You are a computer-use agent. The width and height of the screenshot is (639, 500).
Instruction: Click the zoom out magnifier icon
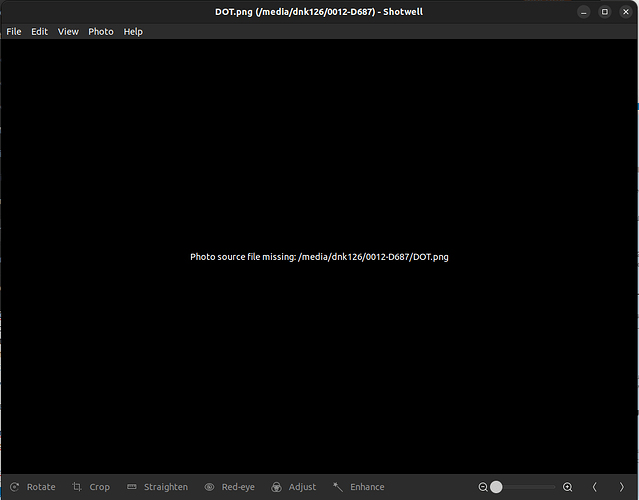483,487
